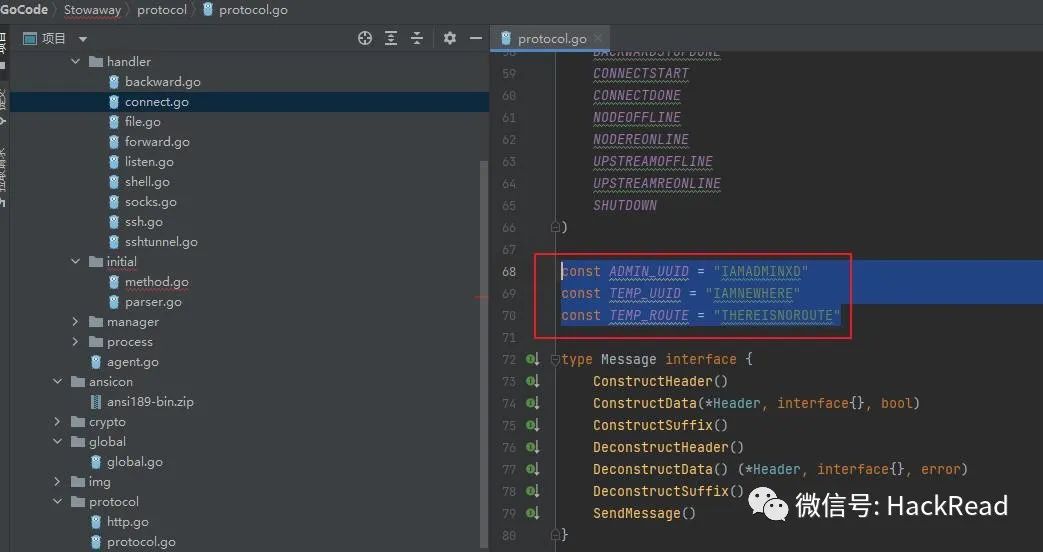The width and height of the screenshot is (1043, 552).
Task: Click implementations gutter icon at line 72
Action: pos(532,360)
